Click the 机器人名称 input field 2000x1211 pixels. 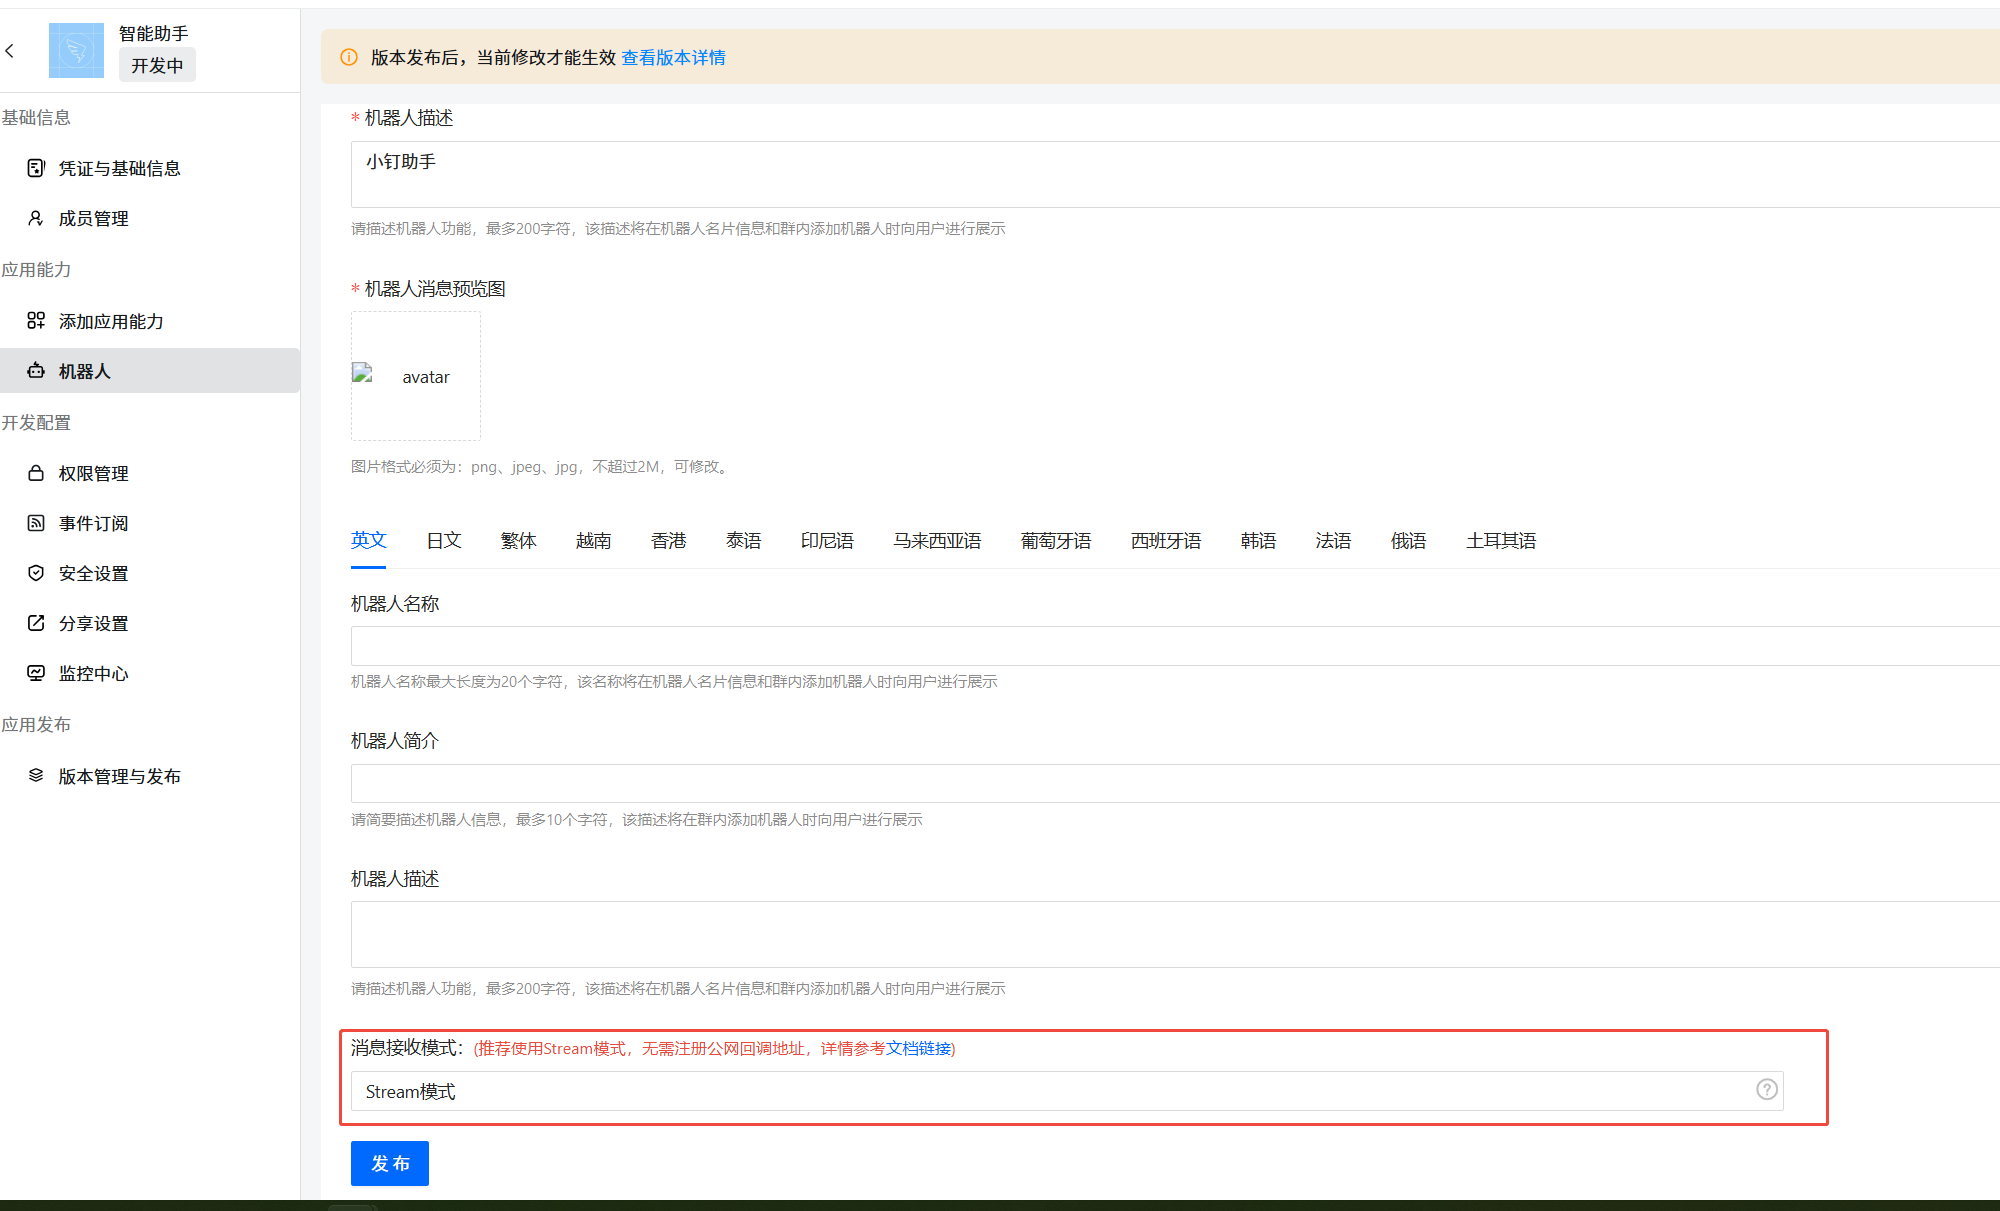coord(1170,646)
